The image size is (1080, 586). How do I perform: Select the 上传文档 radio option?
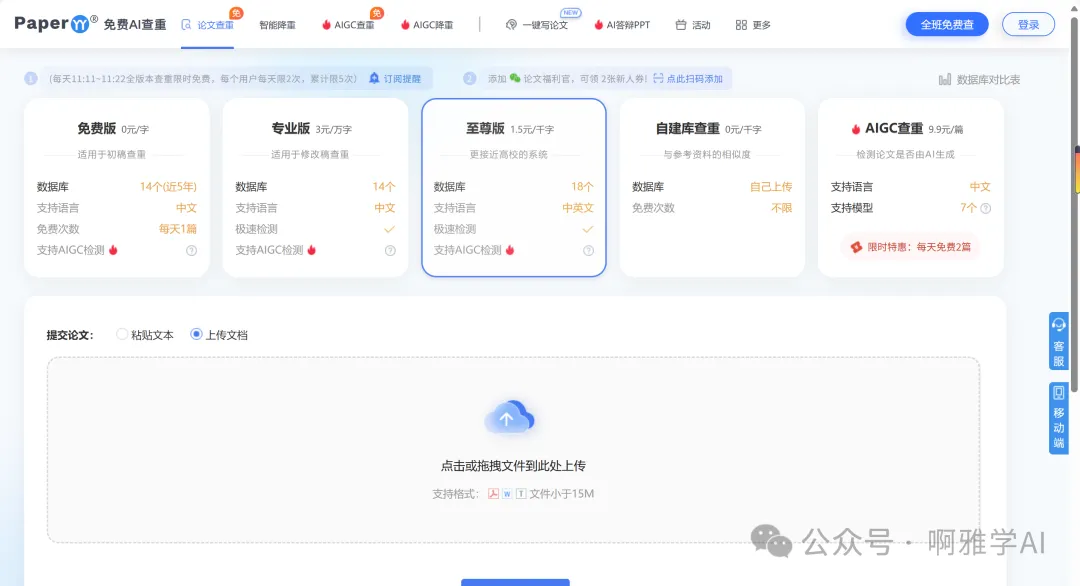click(x=197, y=335)
